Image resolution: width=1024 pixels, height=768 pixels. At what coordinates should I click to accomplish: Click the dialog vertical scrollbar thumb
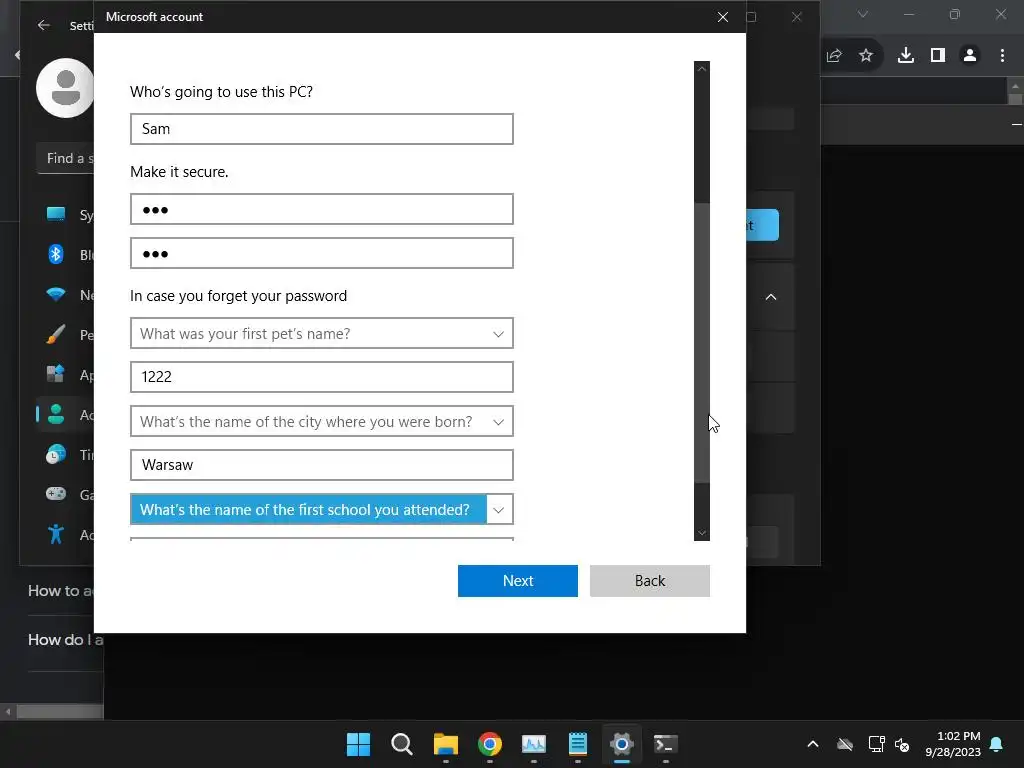pyautogui.click(x=702, y=343)
